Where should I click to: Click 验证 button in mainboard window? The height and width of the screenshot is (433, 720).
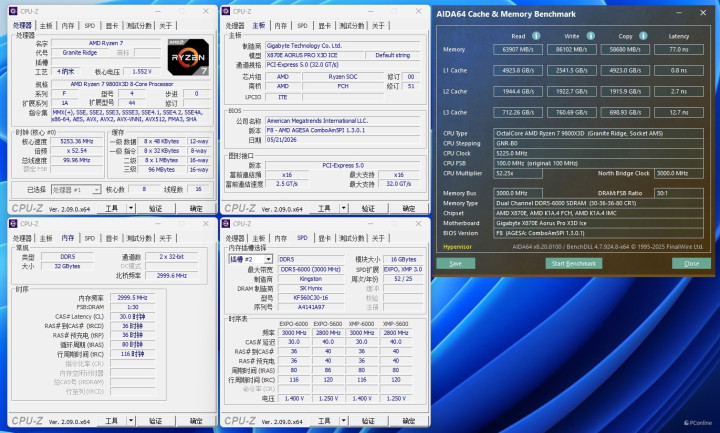coord(368,208)
